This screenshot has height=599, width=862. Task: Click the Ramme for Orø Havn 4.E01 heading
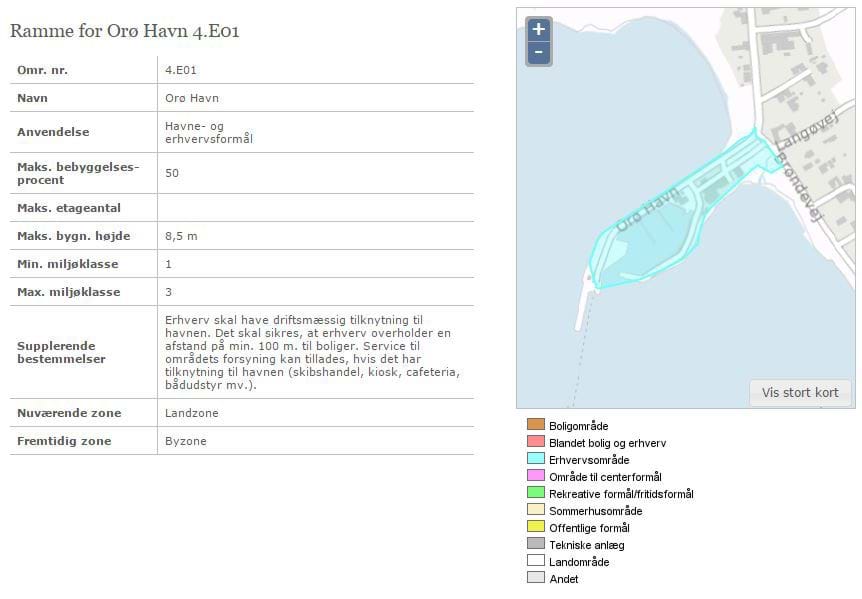(x=125, y=31)
